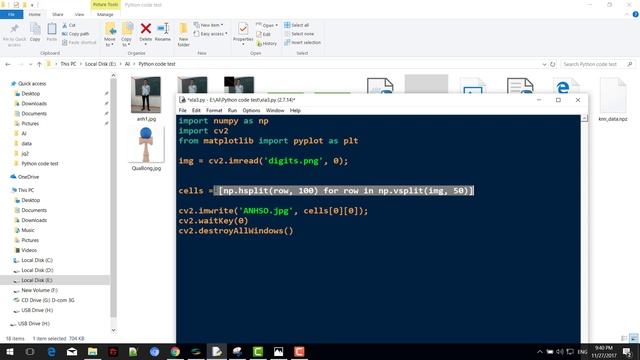The height and width of the screenshot is (360, 640).
Task: Click the Rename ribbon icon
Action: coord(163,33)
